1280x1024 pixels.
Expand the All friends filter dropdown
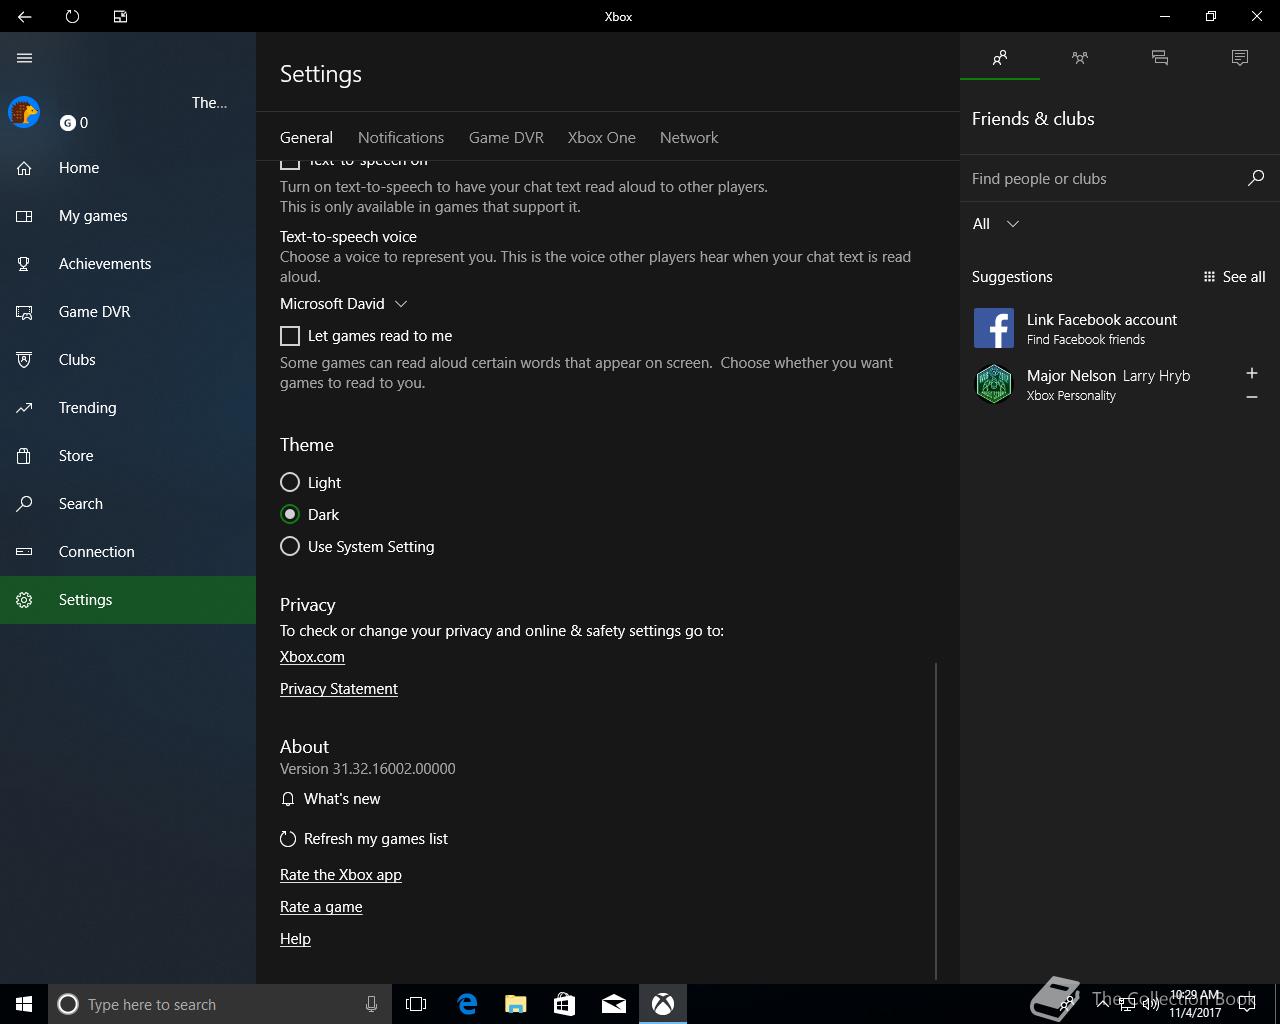(996, 224)
